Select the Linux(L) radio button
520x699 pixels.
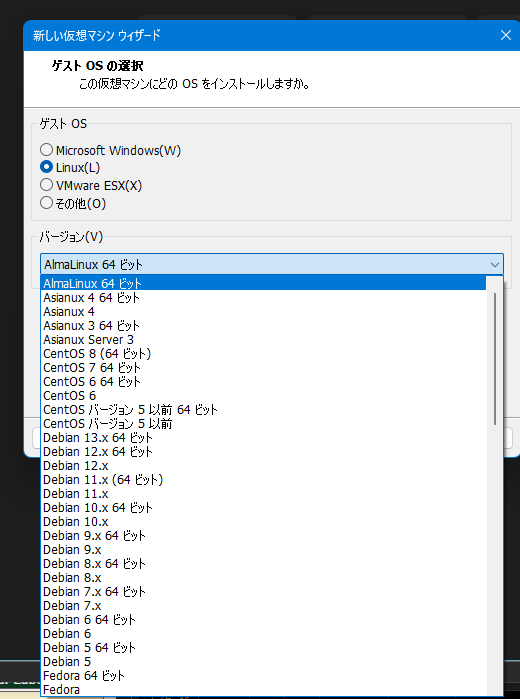[x=46, y=167]
